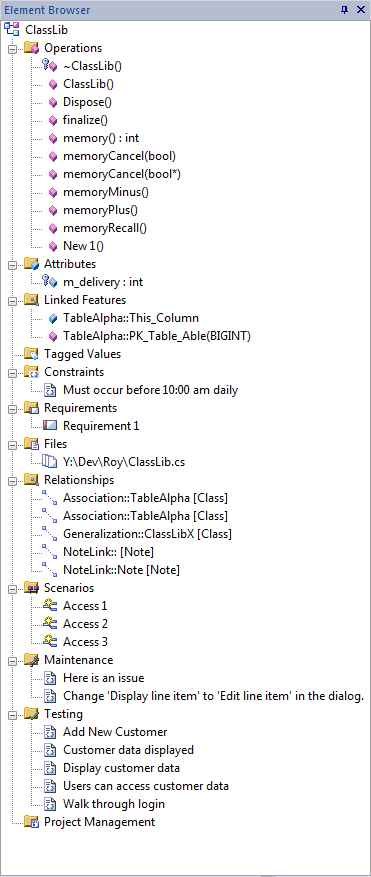Select the Access 2 scenario
This screenshot has width=371, height=877.
[85, 624]
